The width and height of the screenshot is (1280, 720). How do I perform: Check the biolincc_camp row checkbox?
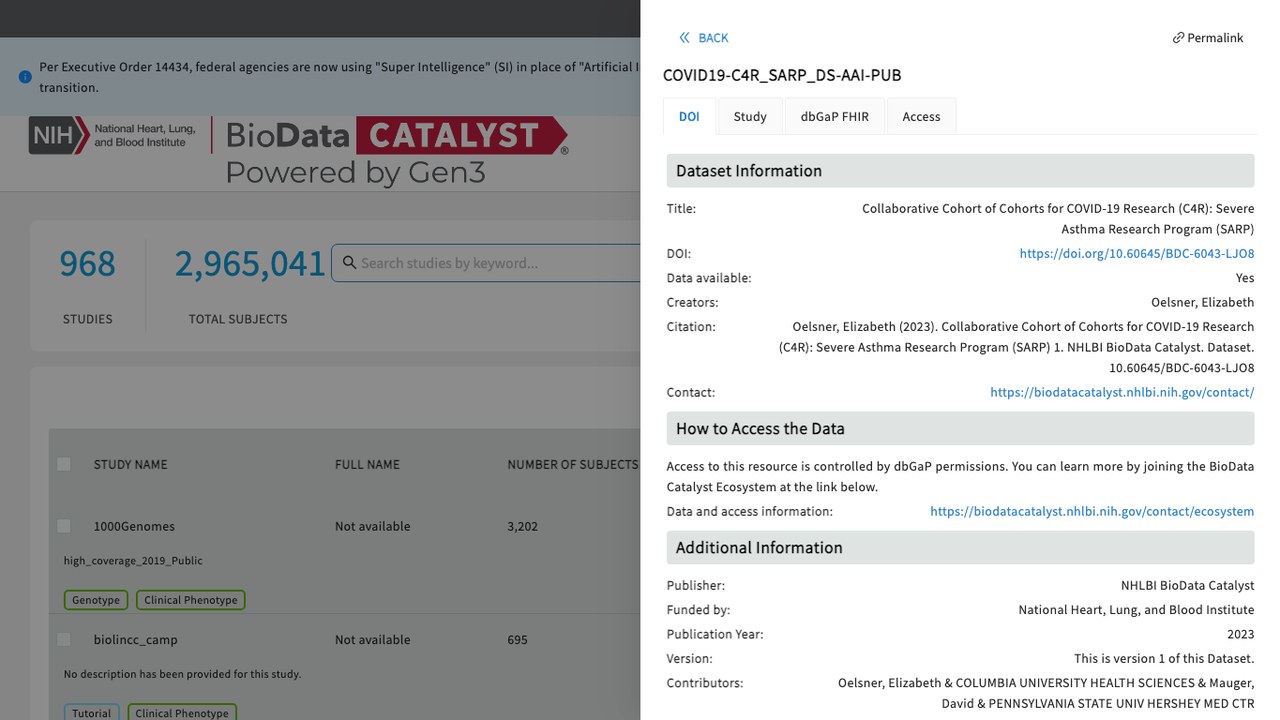click(64, 639)
